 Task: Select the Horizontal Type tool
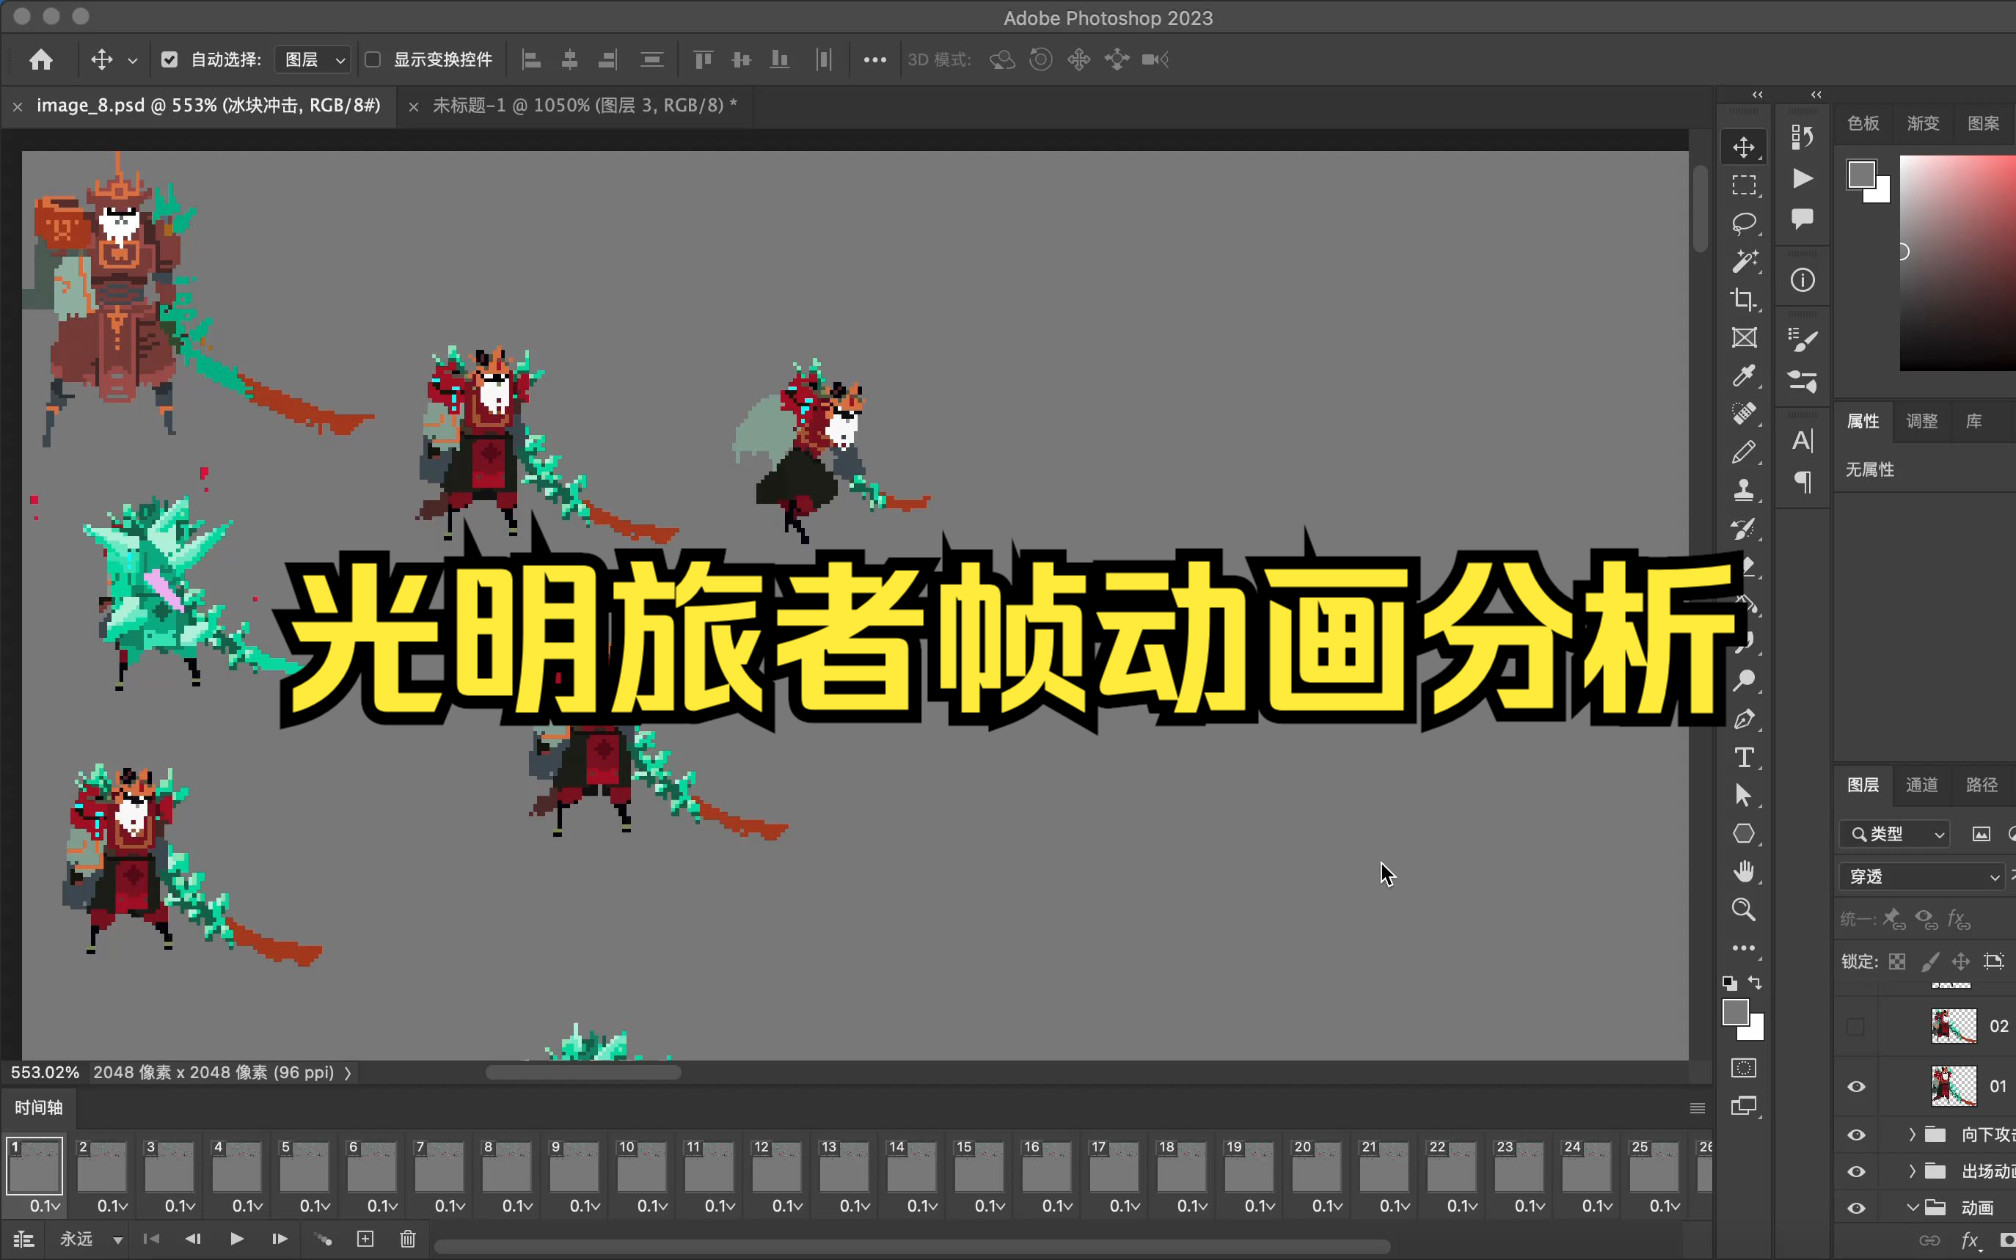[1744, 757]
